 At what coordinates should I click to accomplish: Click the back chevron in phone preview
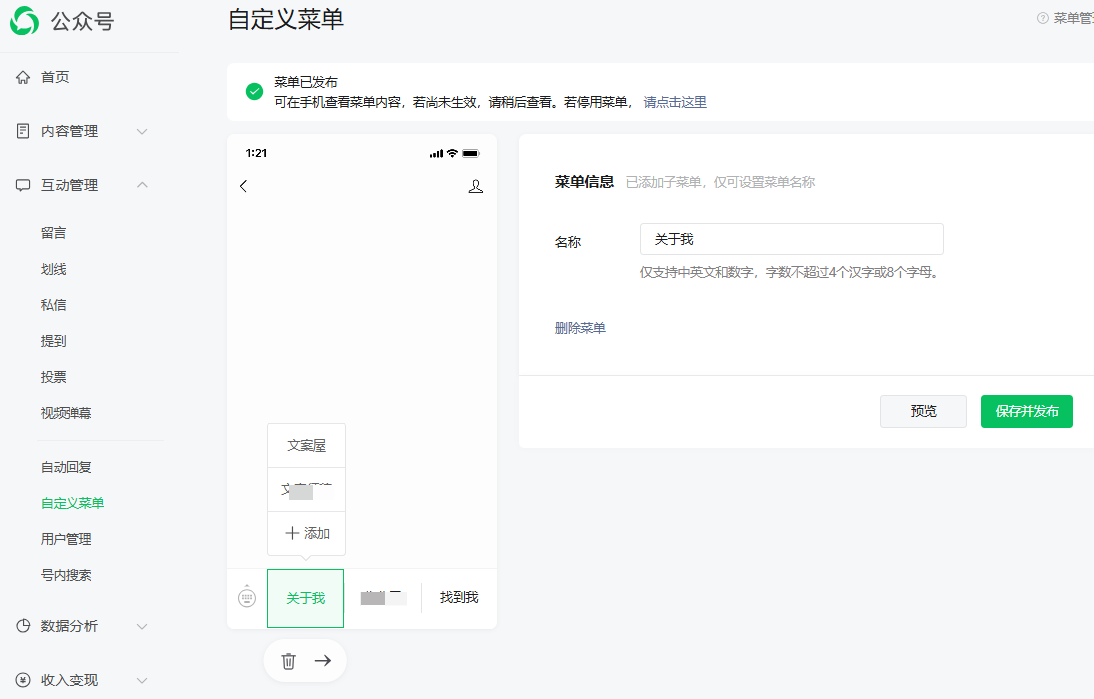pos(243,186)
